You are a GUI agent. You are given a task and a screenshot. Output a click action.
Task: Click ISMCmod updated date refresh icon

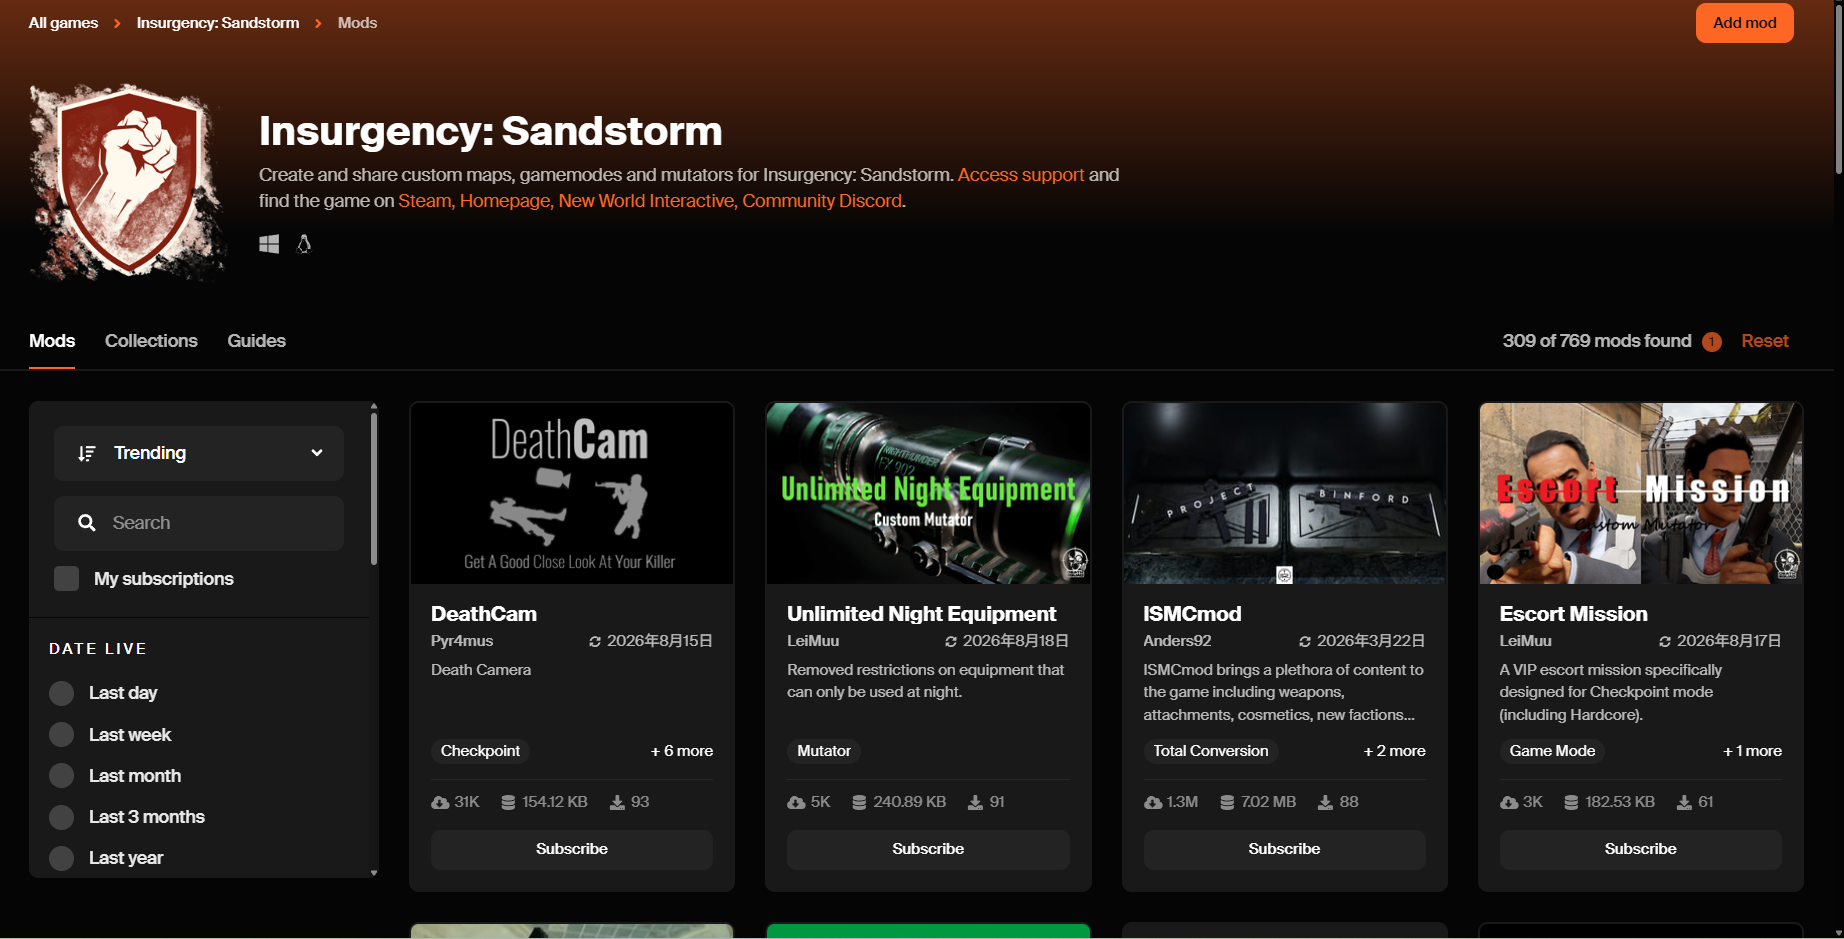[x=1305, y=641]
